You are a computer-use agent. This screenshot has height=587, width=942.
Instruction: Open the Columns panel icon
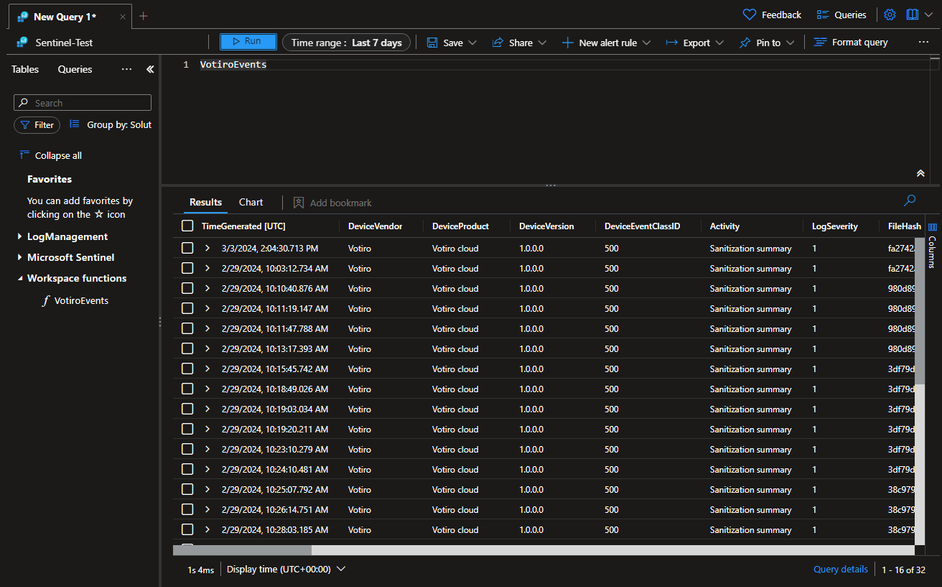(x=932, y=227)
